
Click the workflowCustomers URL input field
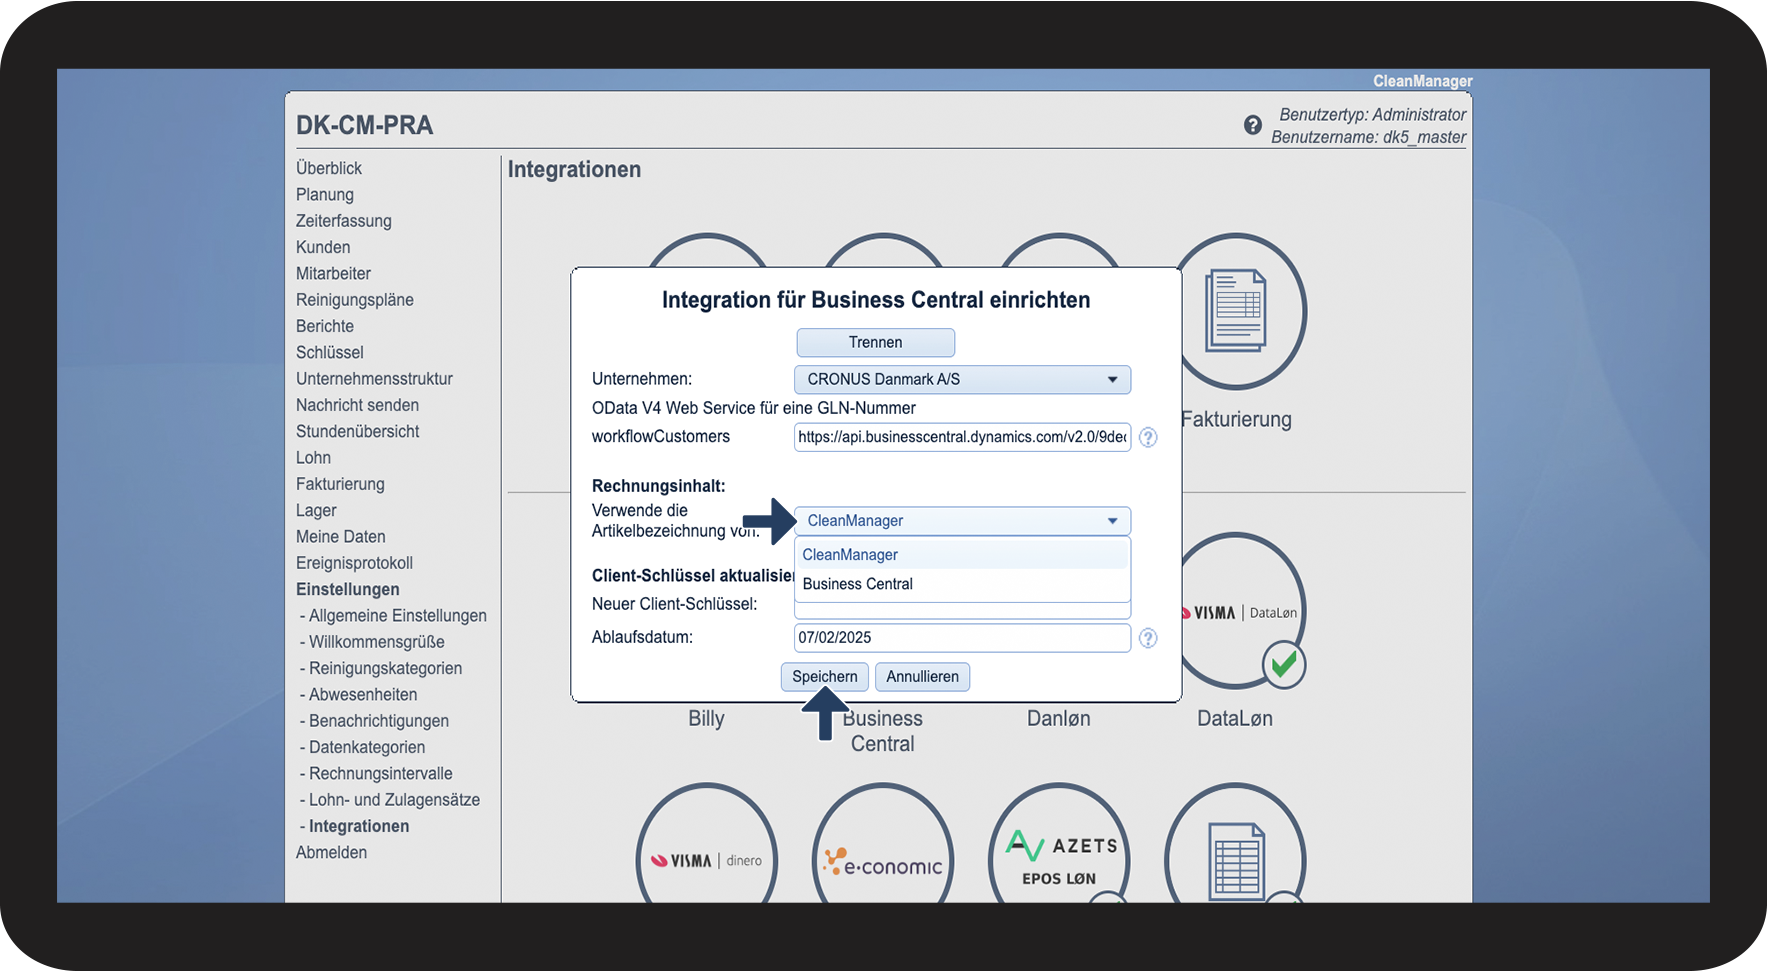962,437
